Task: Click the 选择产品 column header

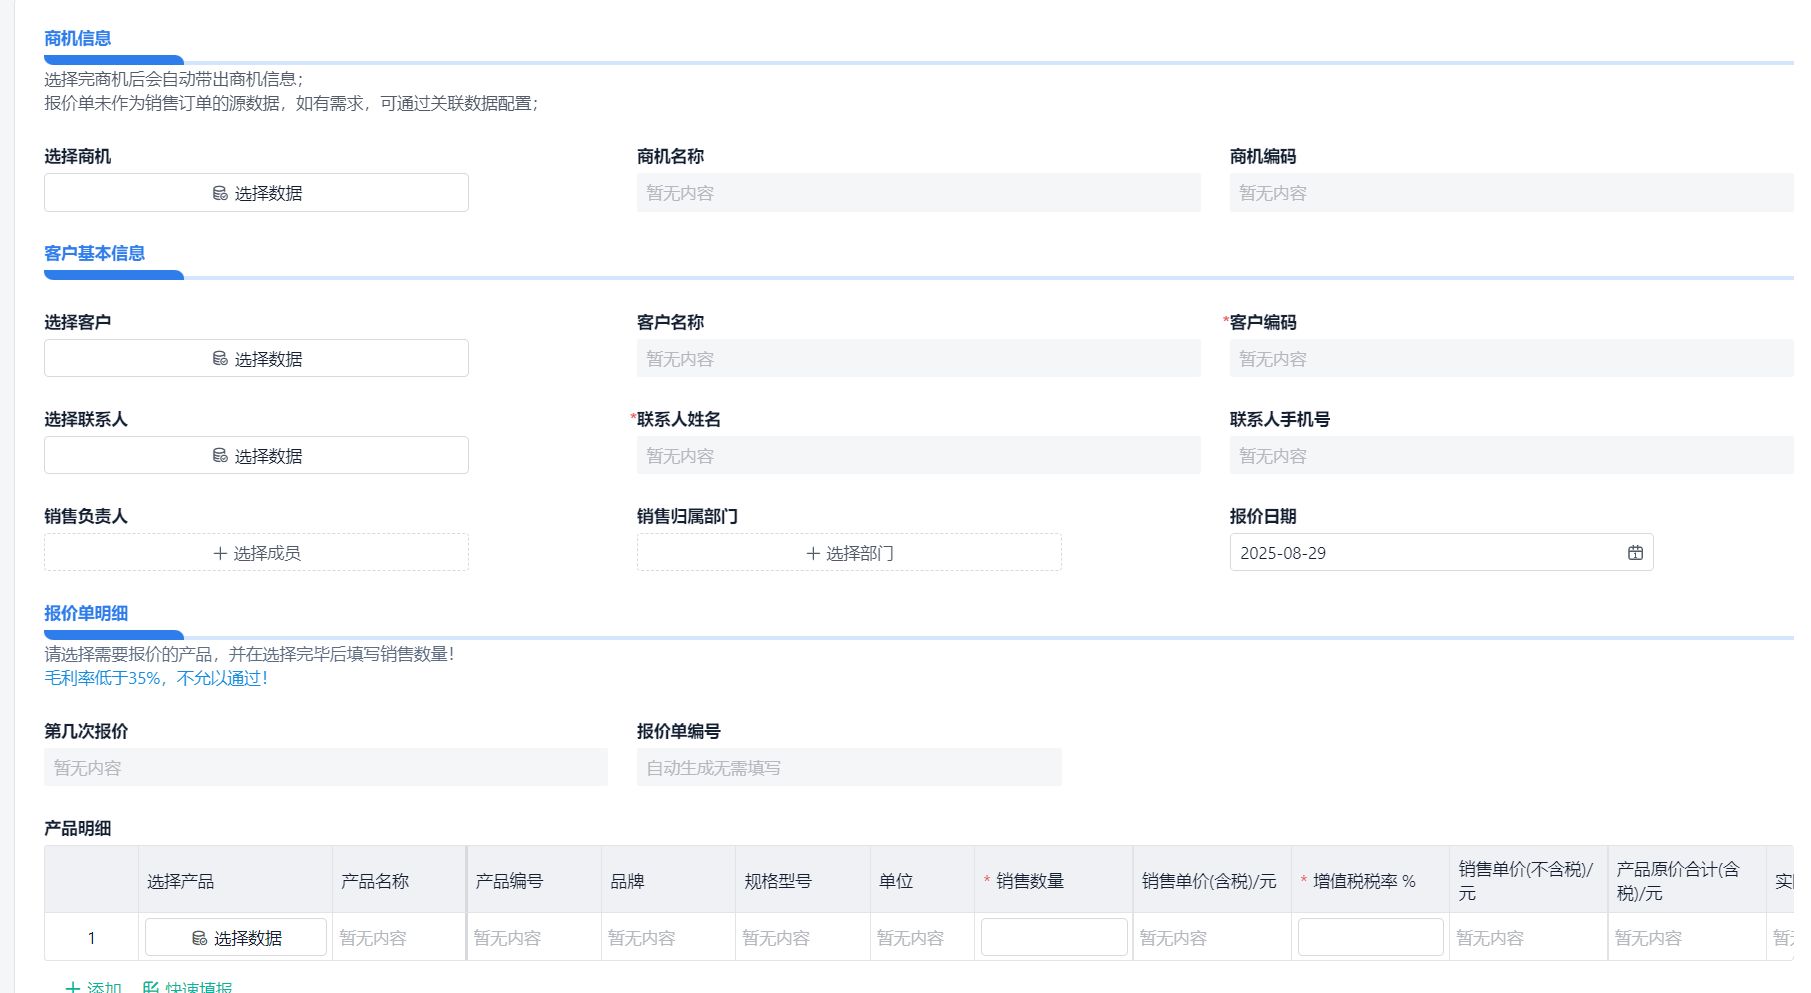Action: (235, 881)
